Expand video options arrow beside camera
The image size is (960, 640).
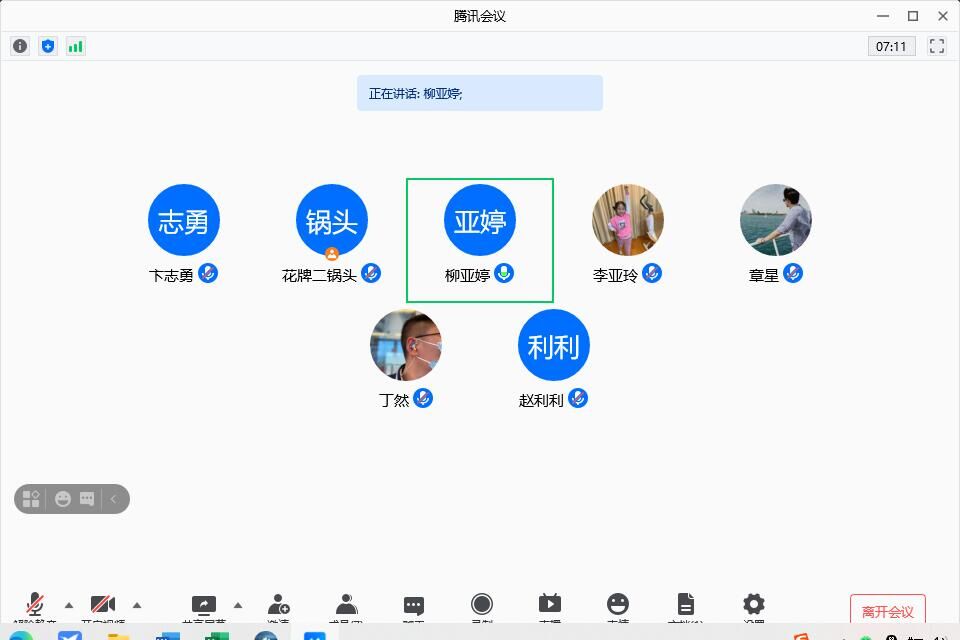pos(137,605)
